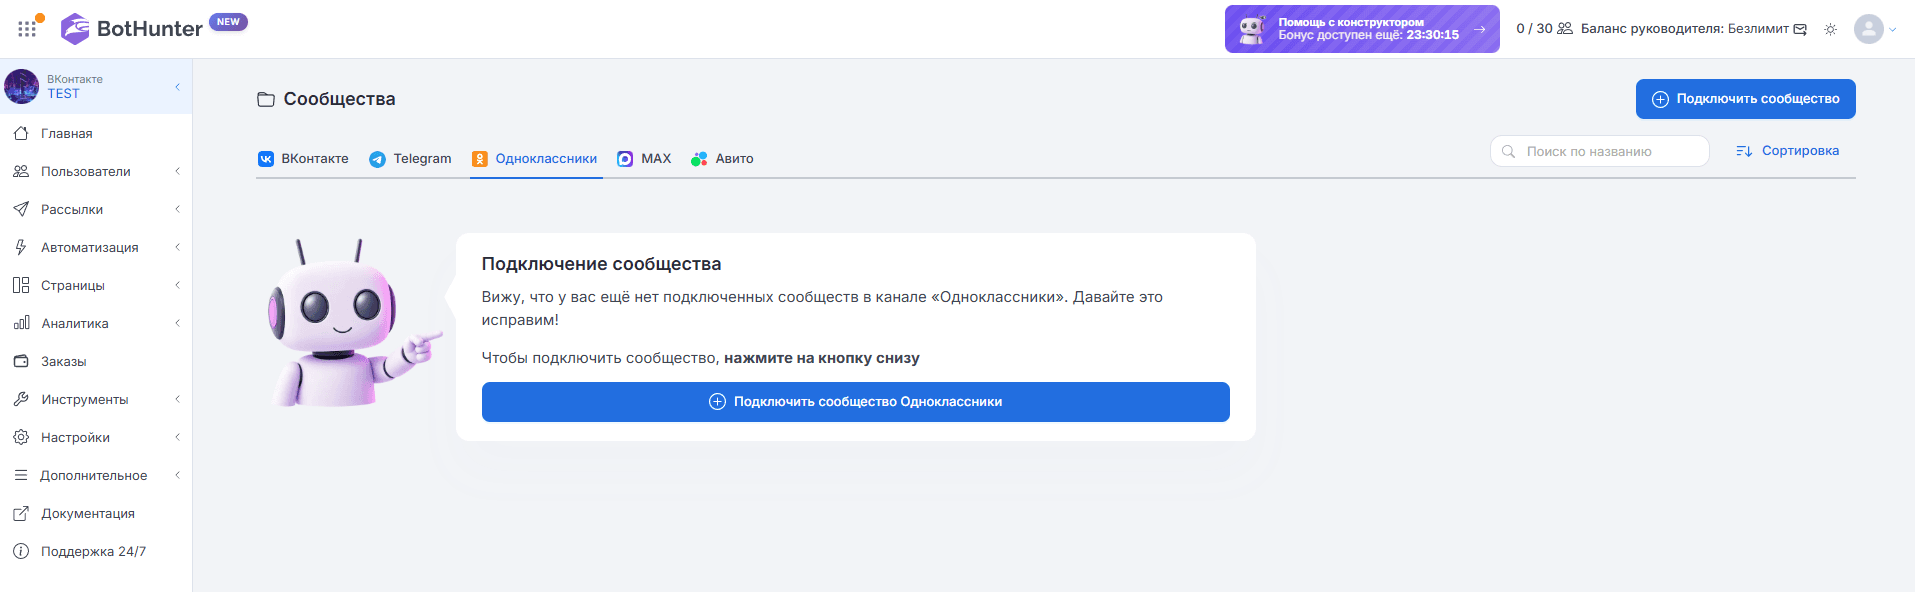Viewport: 1915px width, 592px height.
Task: Open Заказы in sidebar
Action: [x=96, y=361]
